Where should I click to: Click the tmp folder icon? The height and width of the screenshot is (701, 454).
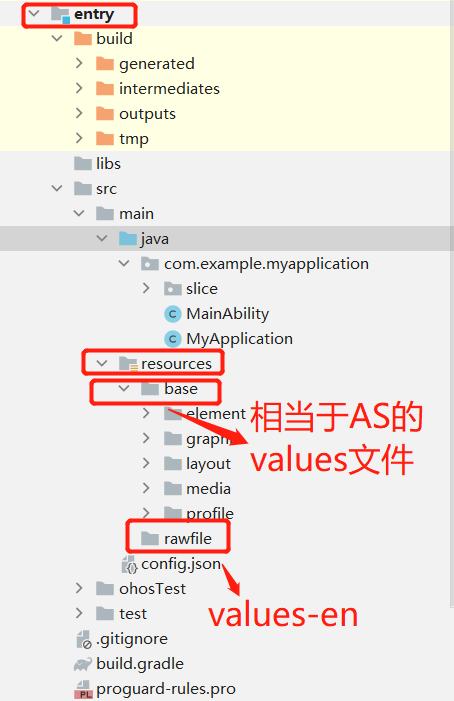click(105, 139)
